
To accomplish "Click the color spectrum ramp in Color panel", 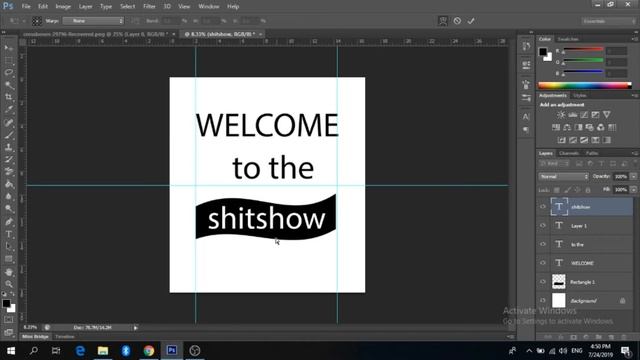I will click(x=584, y=85).
